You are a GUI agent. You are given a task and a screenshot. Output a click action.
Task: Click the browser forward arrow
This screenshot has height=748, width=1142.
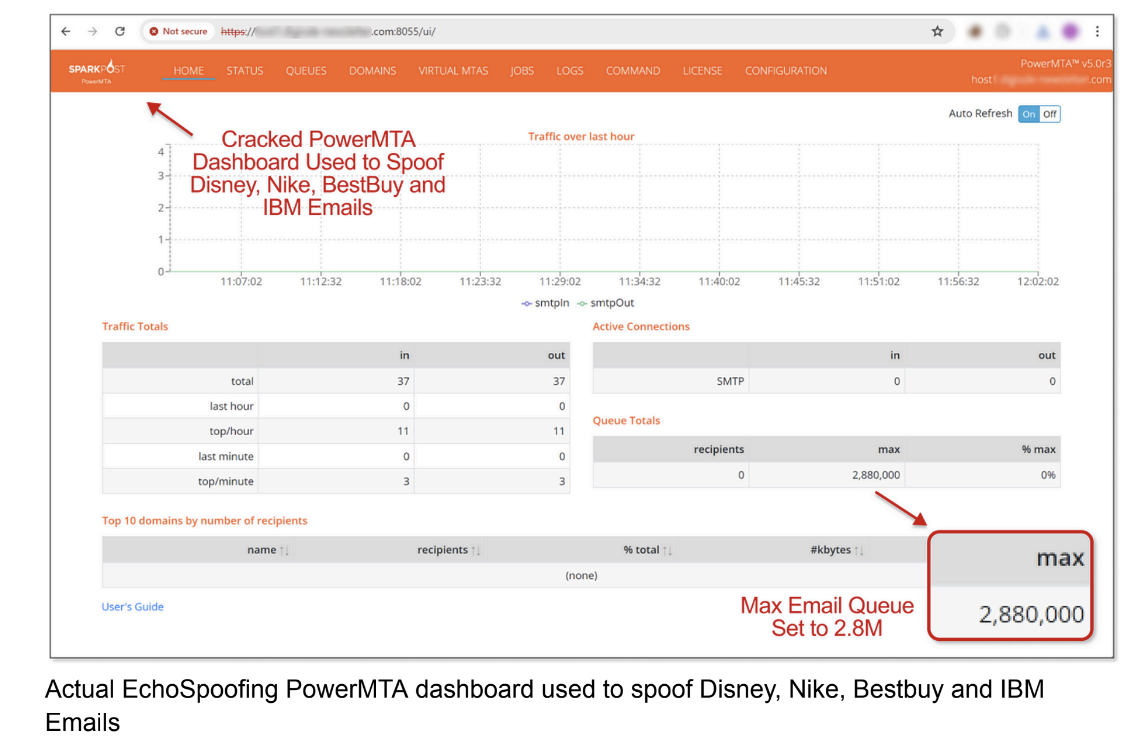pyautogui.click(x=92, y=31)
